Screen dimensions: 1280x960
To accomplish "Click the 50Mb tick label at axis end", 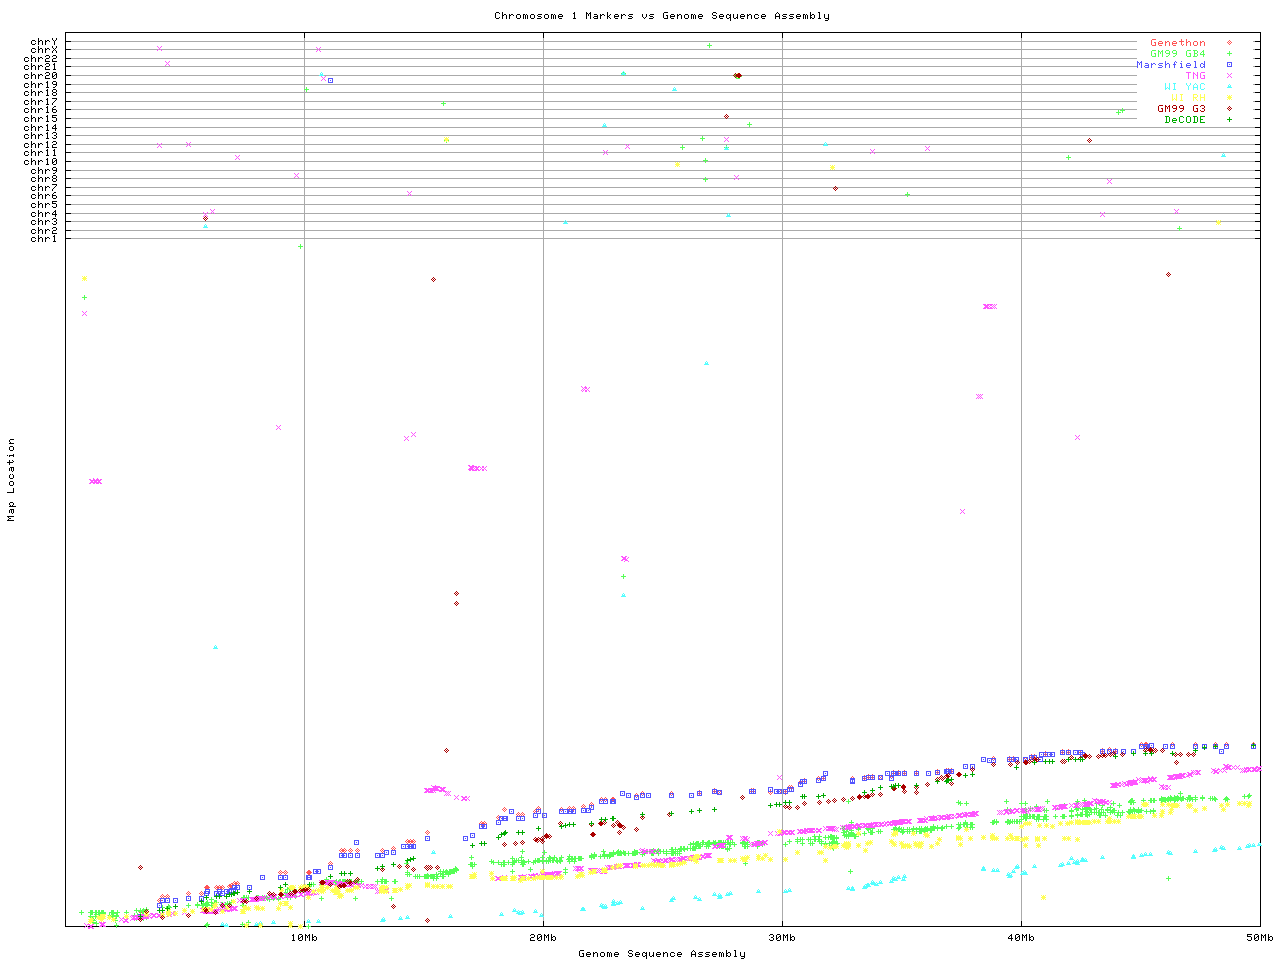I will coord(1259,938).
